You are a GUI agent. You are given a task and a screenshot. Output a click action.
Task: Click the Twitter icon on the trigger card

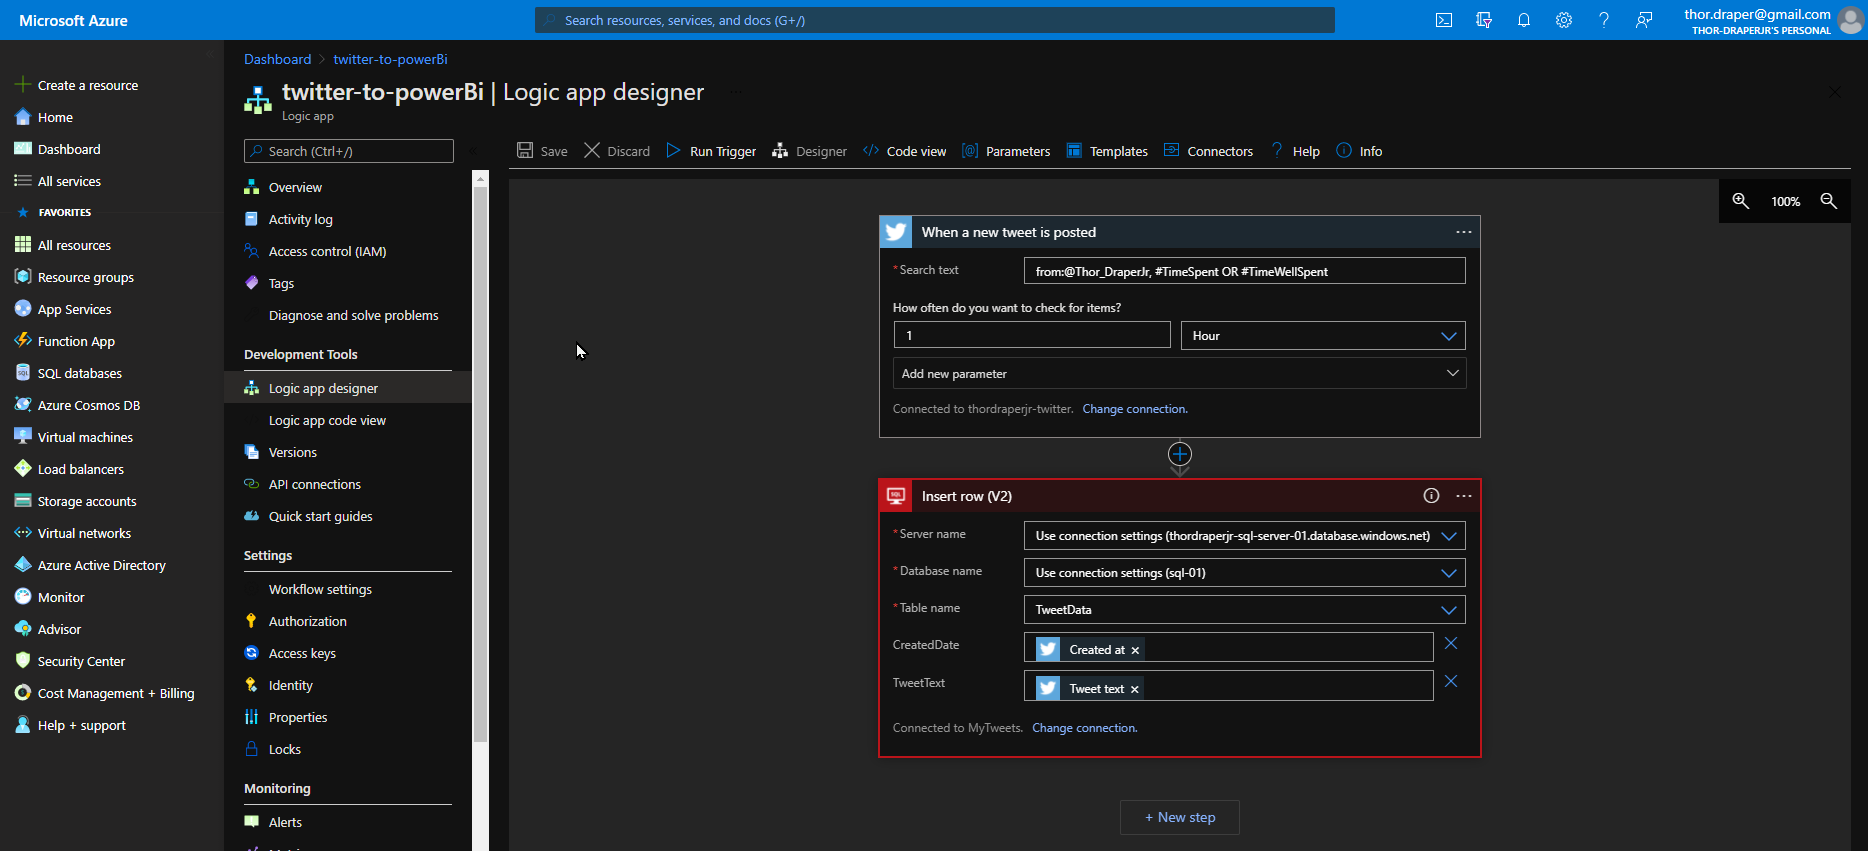(896, 232)
